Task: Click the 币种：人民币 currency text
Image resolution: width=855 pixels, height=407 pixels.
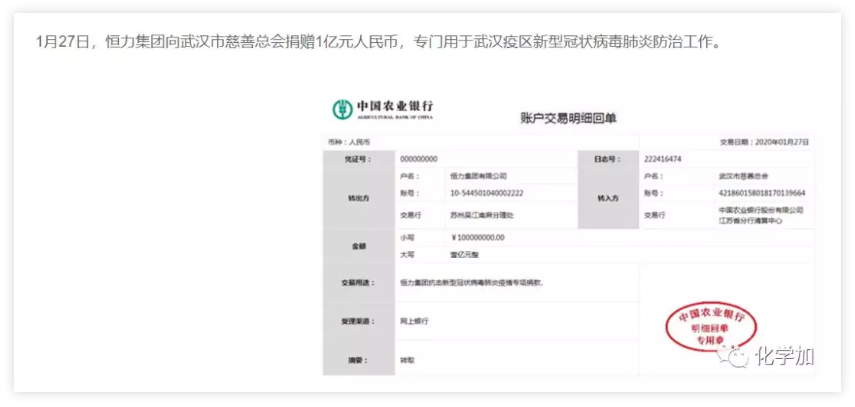Action: tap(346, 142)
